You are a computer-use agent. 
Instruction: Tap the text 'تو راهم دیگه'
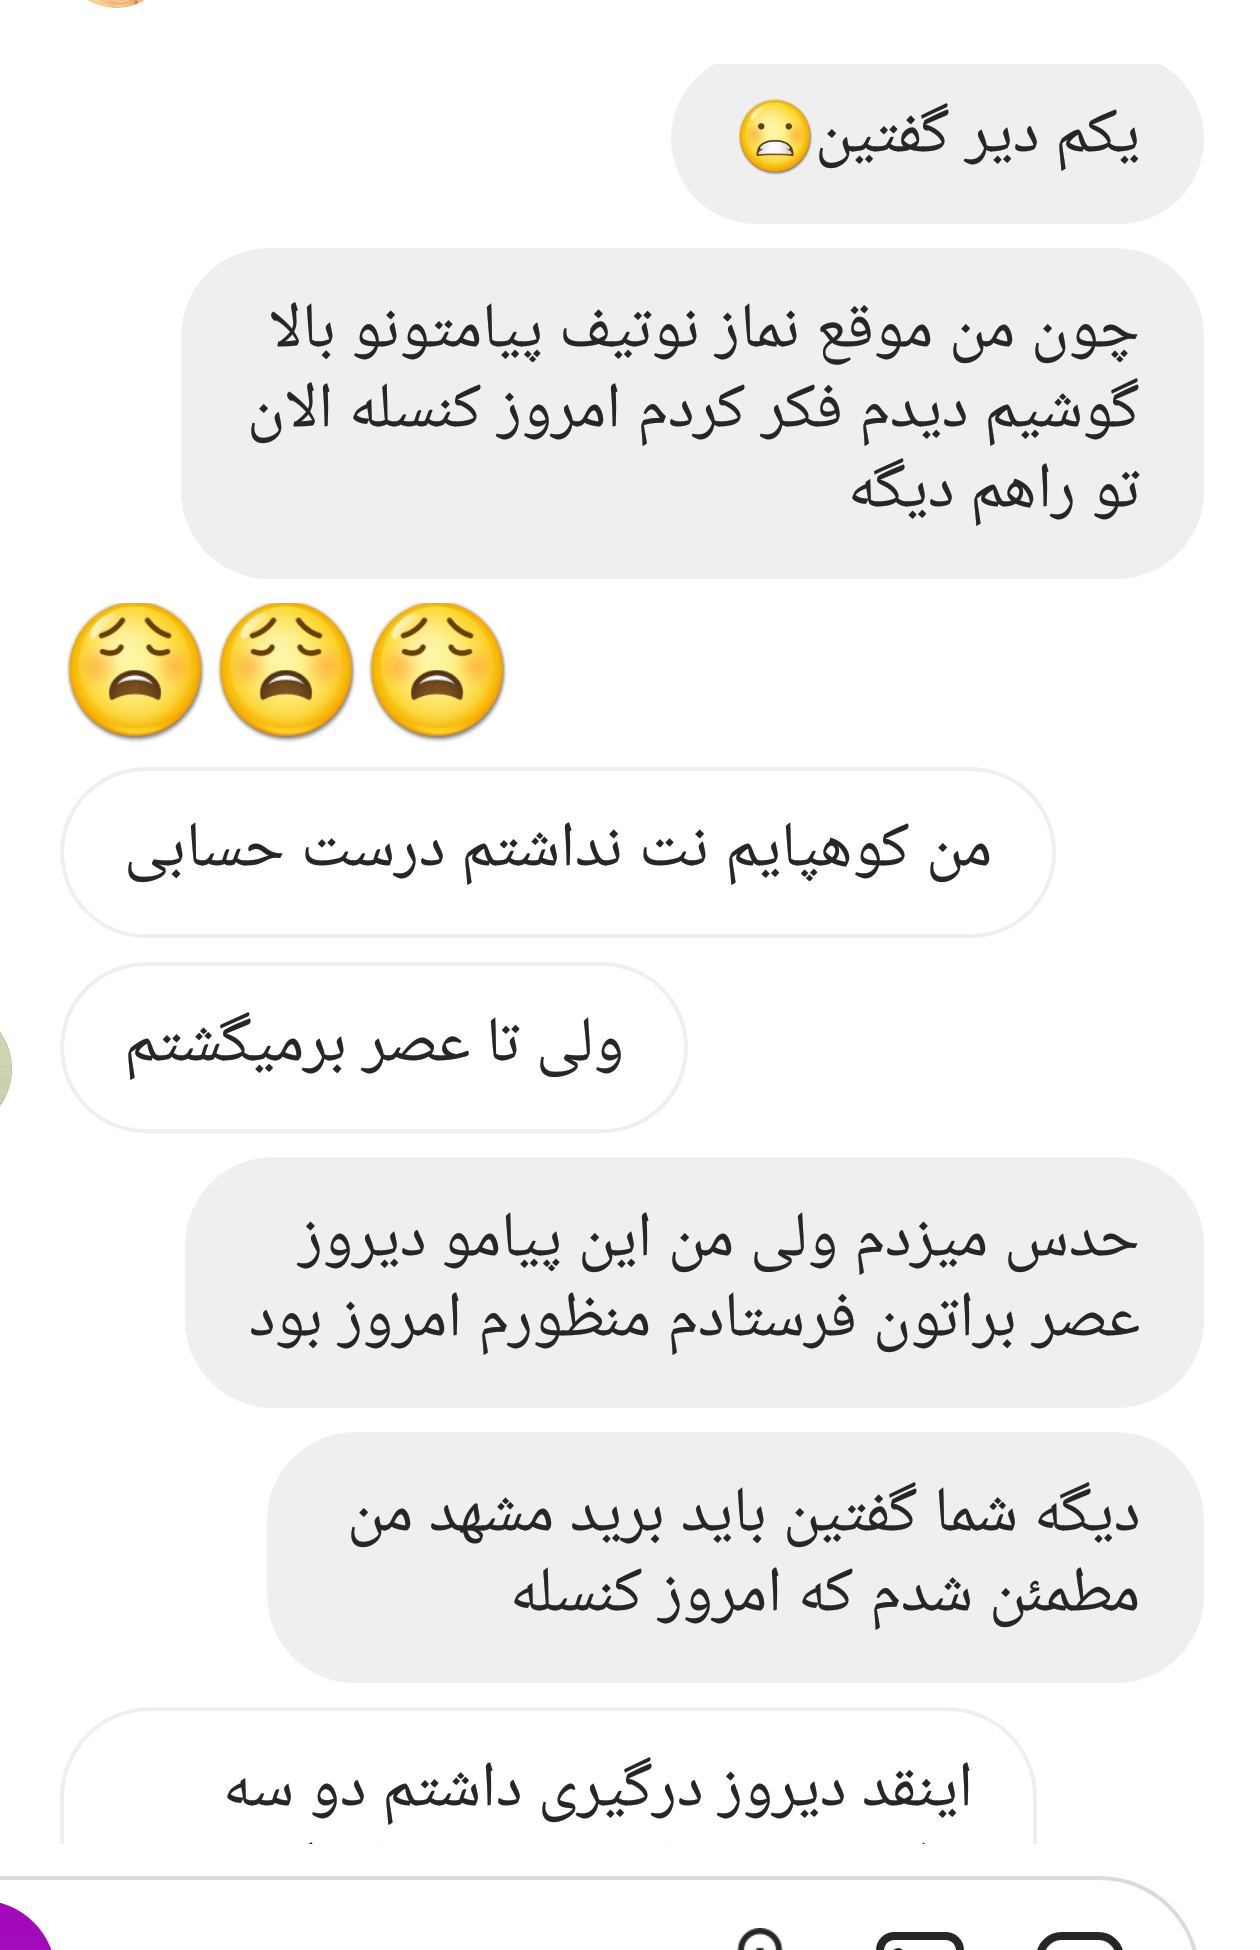coord(994,492)
